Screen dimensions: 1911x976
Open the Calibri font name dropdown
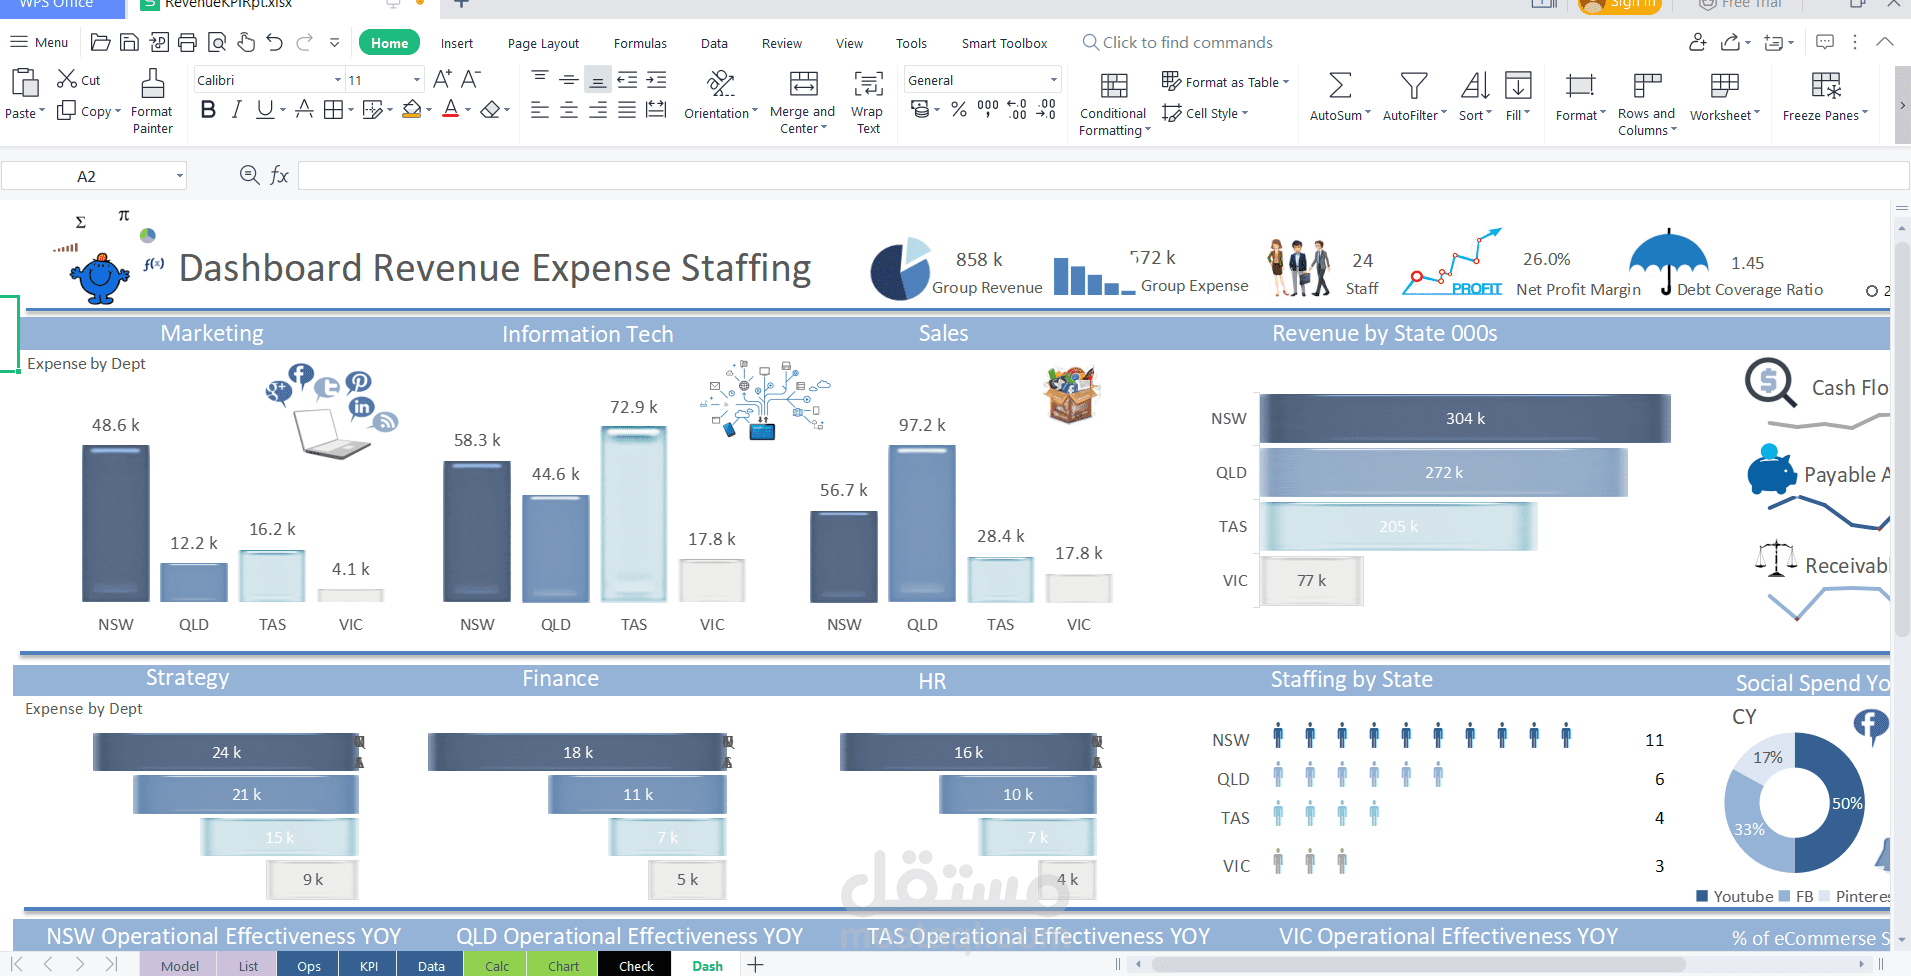[x=338, y=80]
